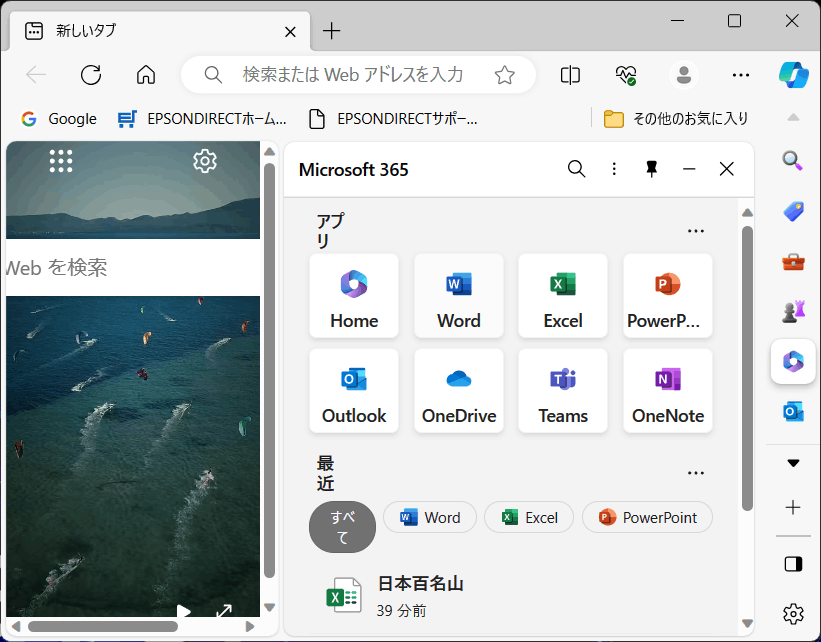Image resolution: width=821 pixels, height=642 pixels.
Task: Play the background video
Action: pos(183,611)
